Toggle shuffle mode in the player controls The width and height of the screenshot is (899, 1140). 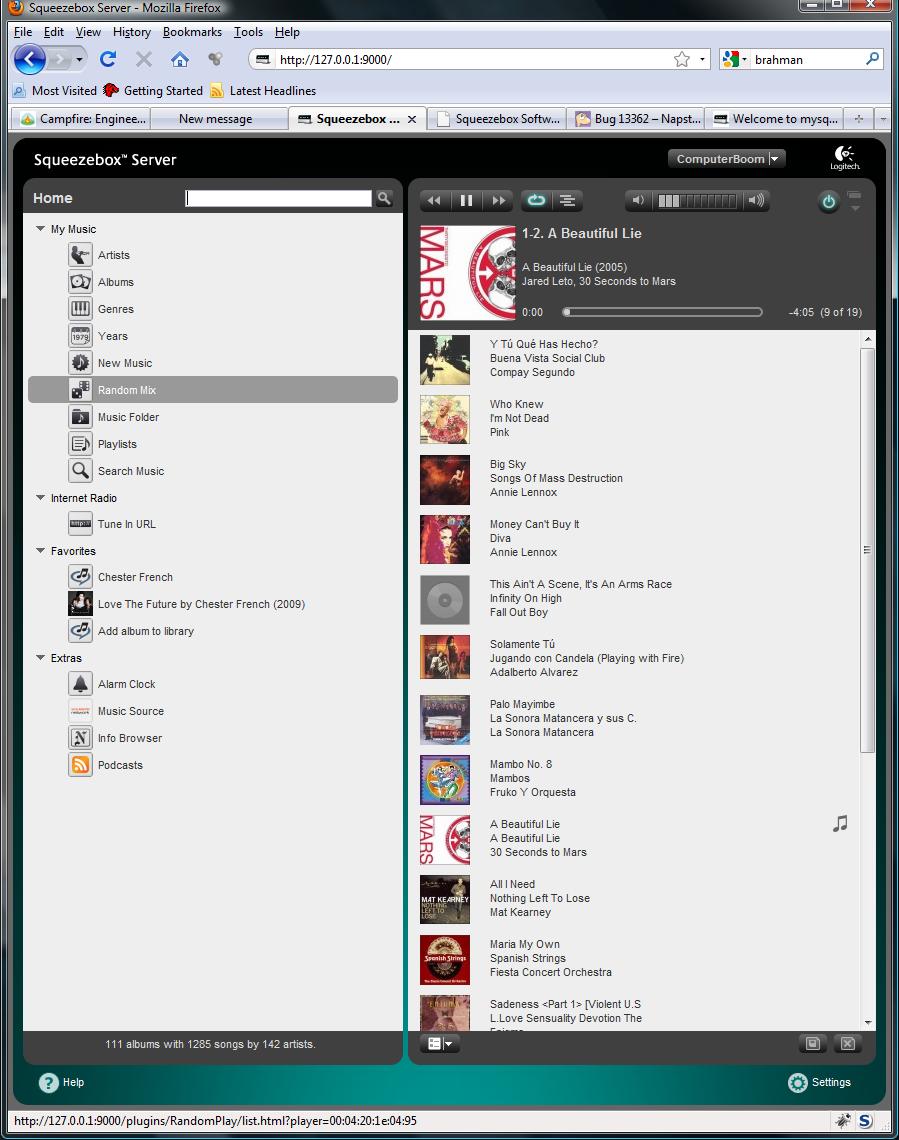(567, 201)
